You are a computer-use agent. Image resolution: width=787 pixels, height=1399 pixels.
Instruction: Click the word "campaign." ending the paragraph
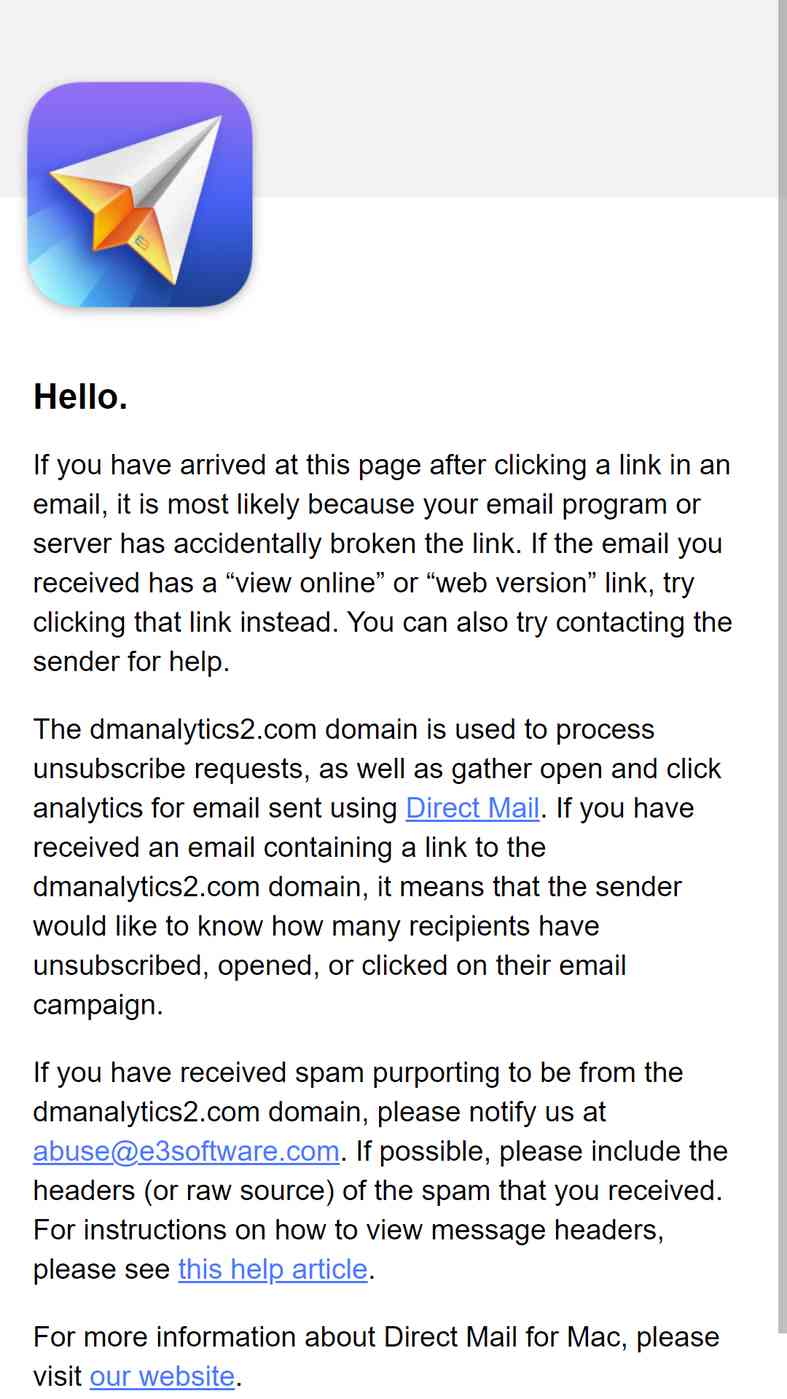pyautogui.click(x=98, y=1005)
